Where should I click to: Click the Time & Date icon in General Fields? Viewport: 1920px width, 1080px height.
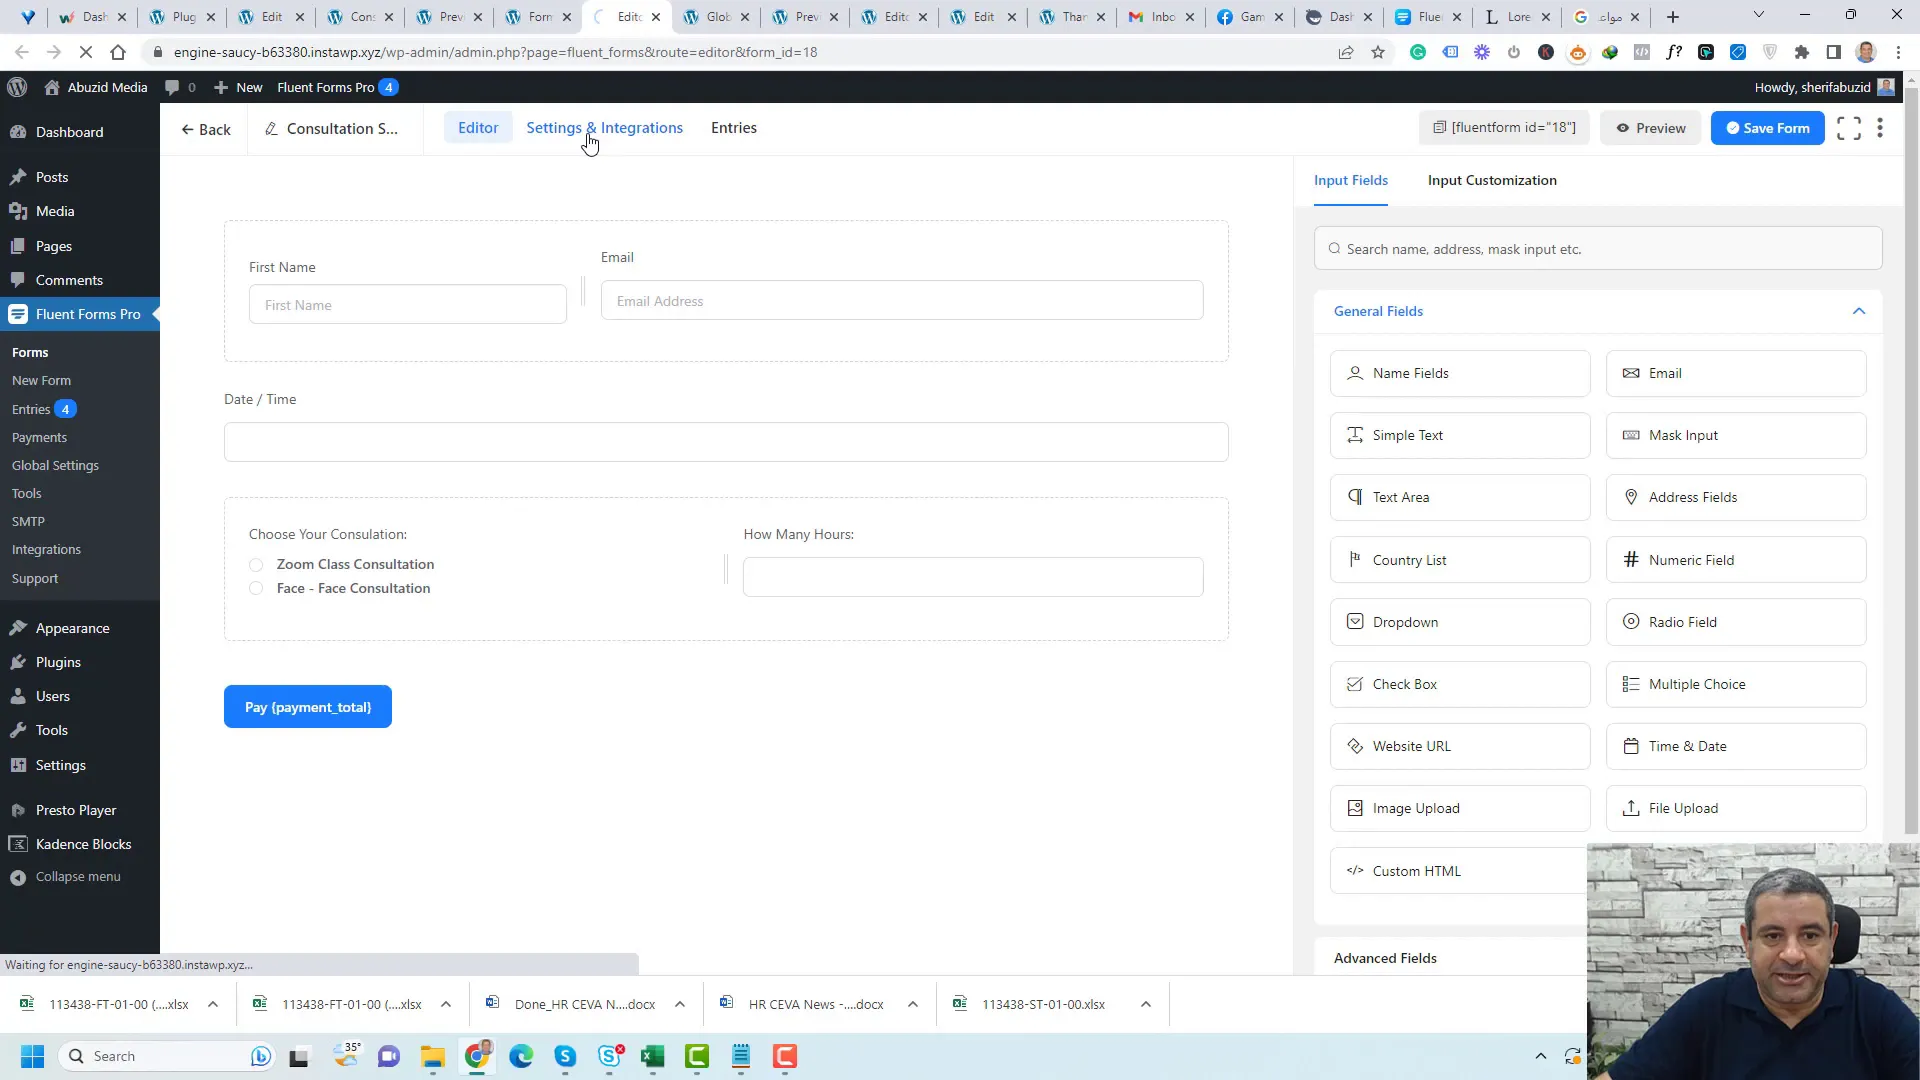(x=1631, y=745)
